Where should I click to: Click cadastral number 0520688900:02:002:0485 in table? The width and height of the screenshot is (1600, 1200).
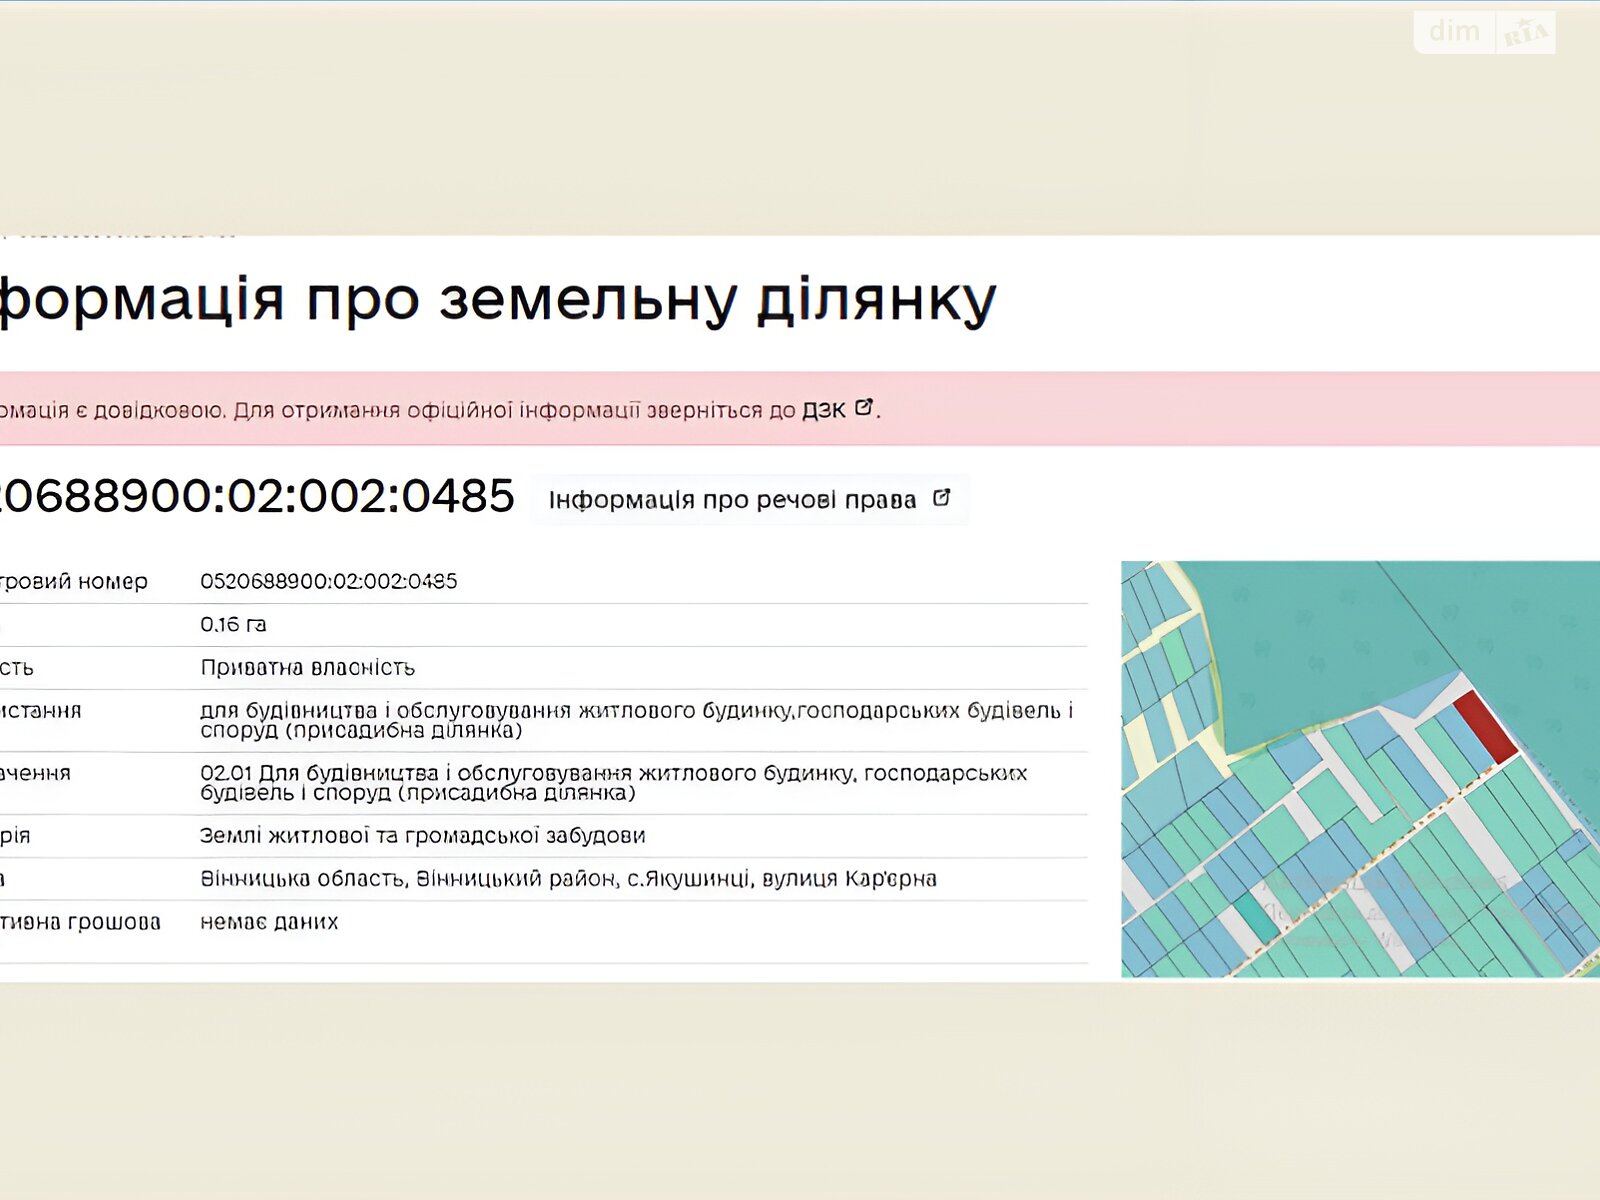(x=328, y=581)
